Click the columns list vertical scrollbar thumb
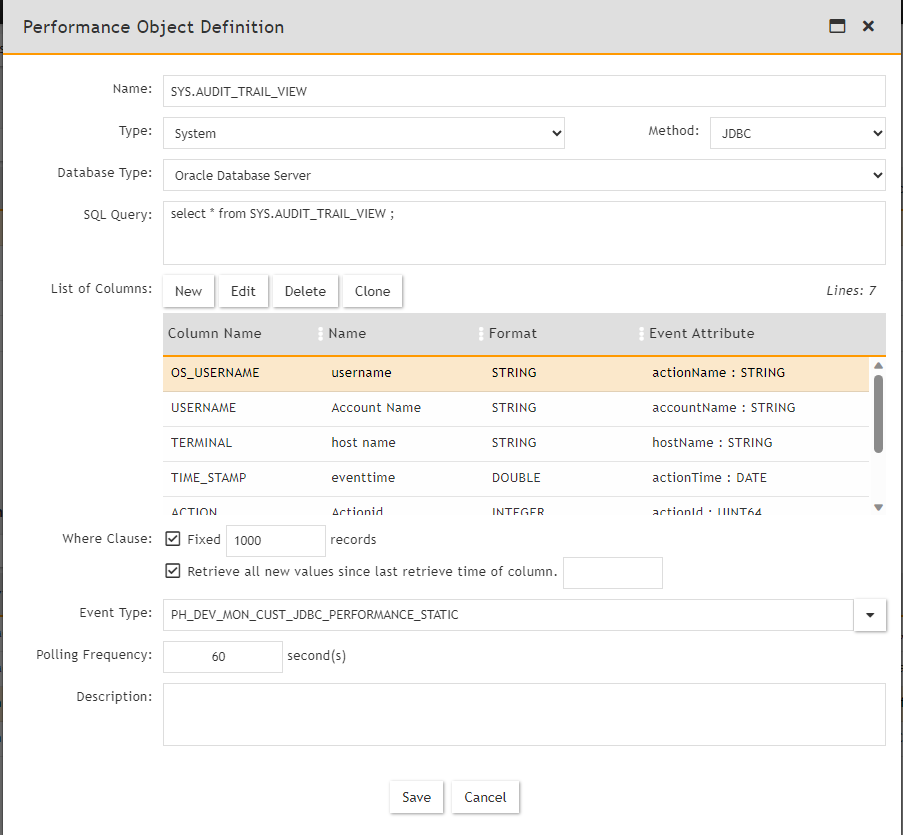The image size is (903, 835). (x=878, y=412)
